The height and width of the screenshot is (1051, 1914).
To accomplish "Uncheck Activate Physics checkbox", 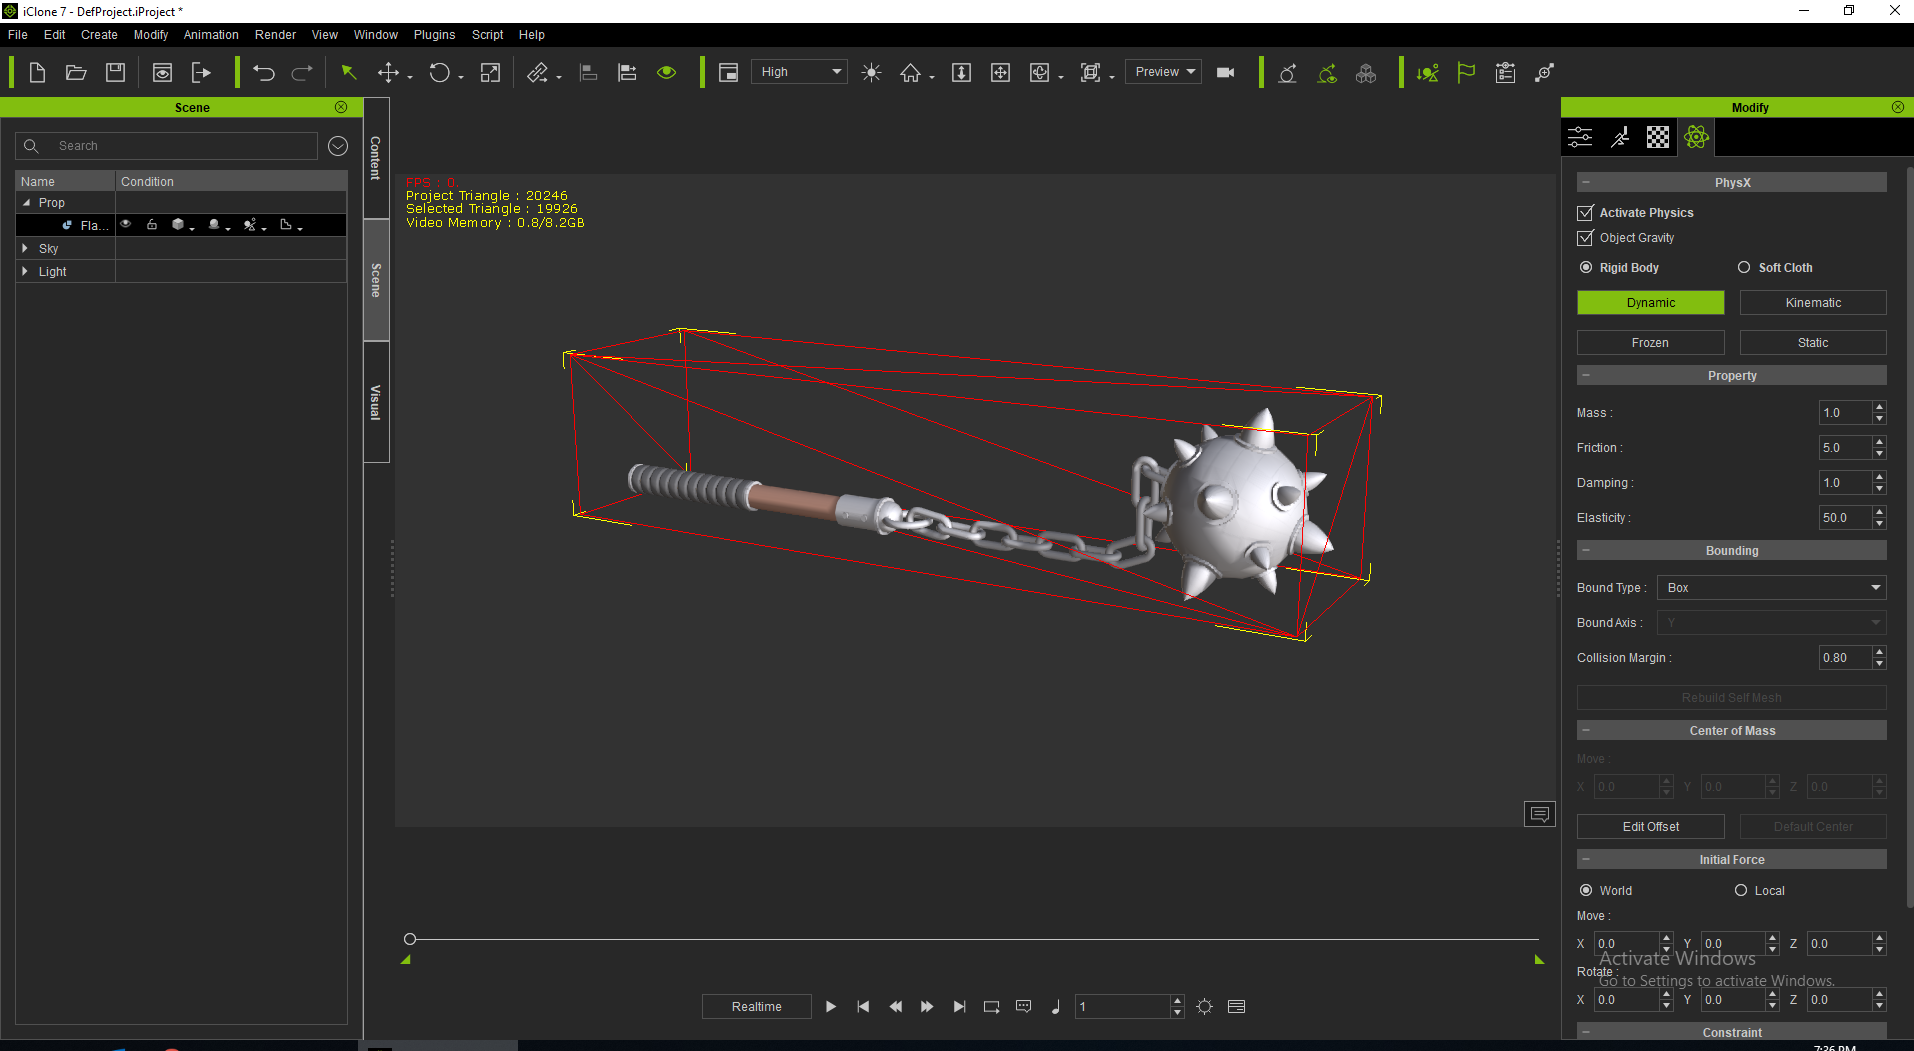I will (x=1585, y=213).
